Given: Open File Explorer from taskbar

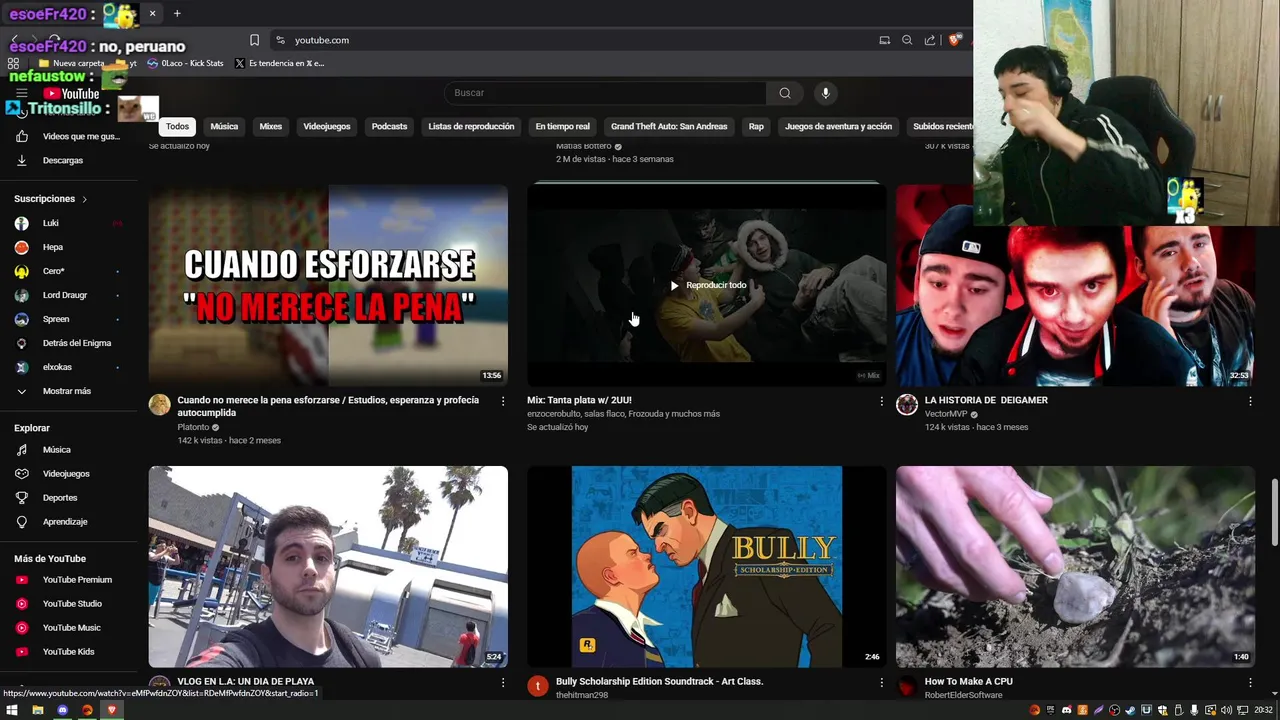Looking at the screenshot, I should click(x=37, y=710).
